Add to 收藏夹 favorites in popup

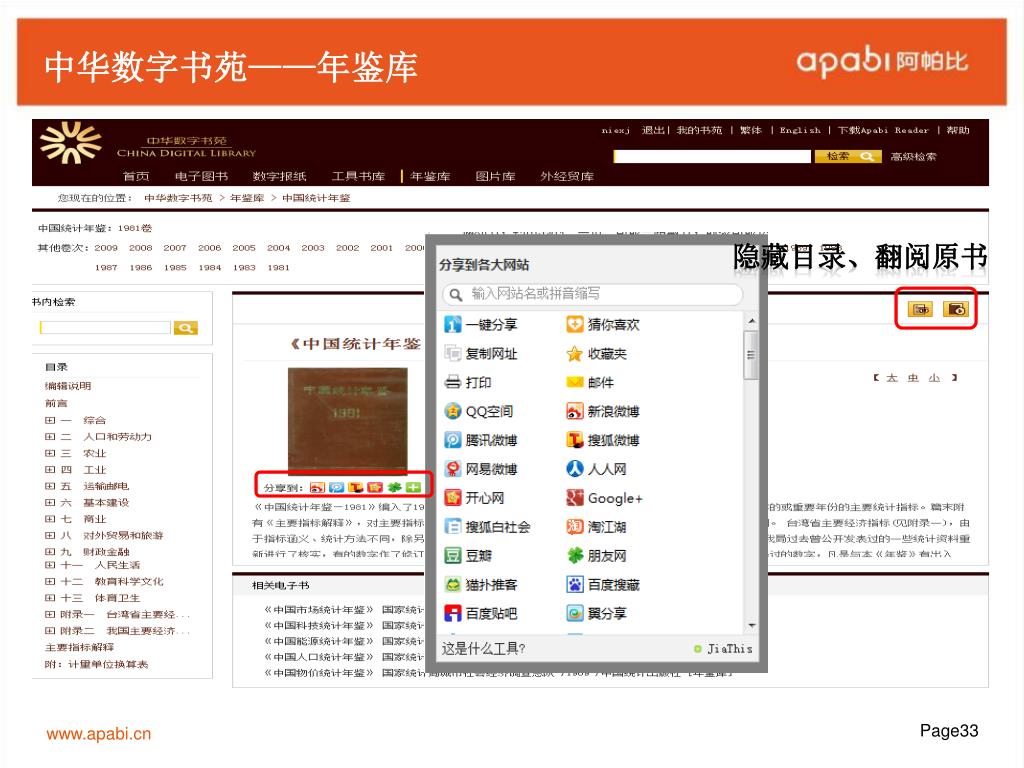click(x=597, y=353)
